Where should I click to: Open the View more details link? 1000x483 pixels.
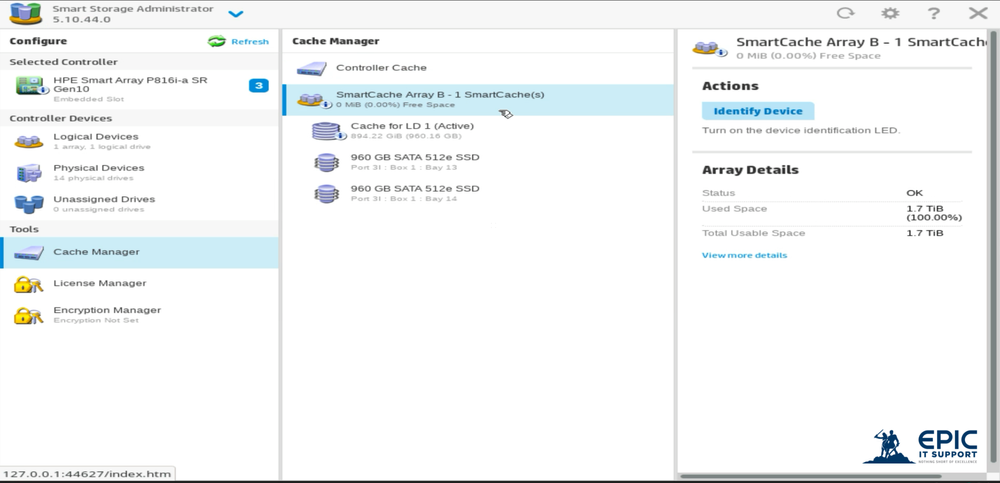[x=744, y=255]
